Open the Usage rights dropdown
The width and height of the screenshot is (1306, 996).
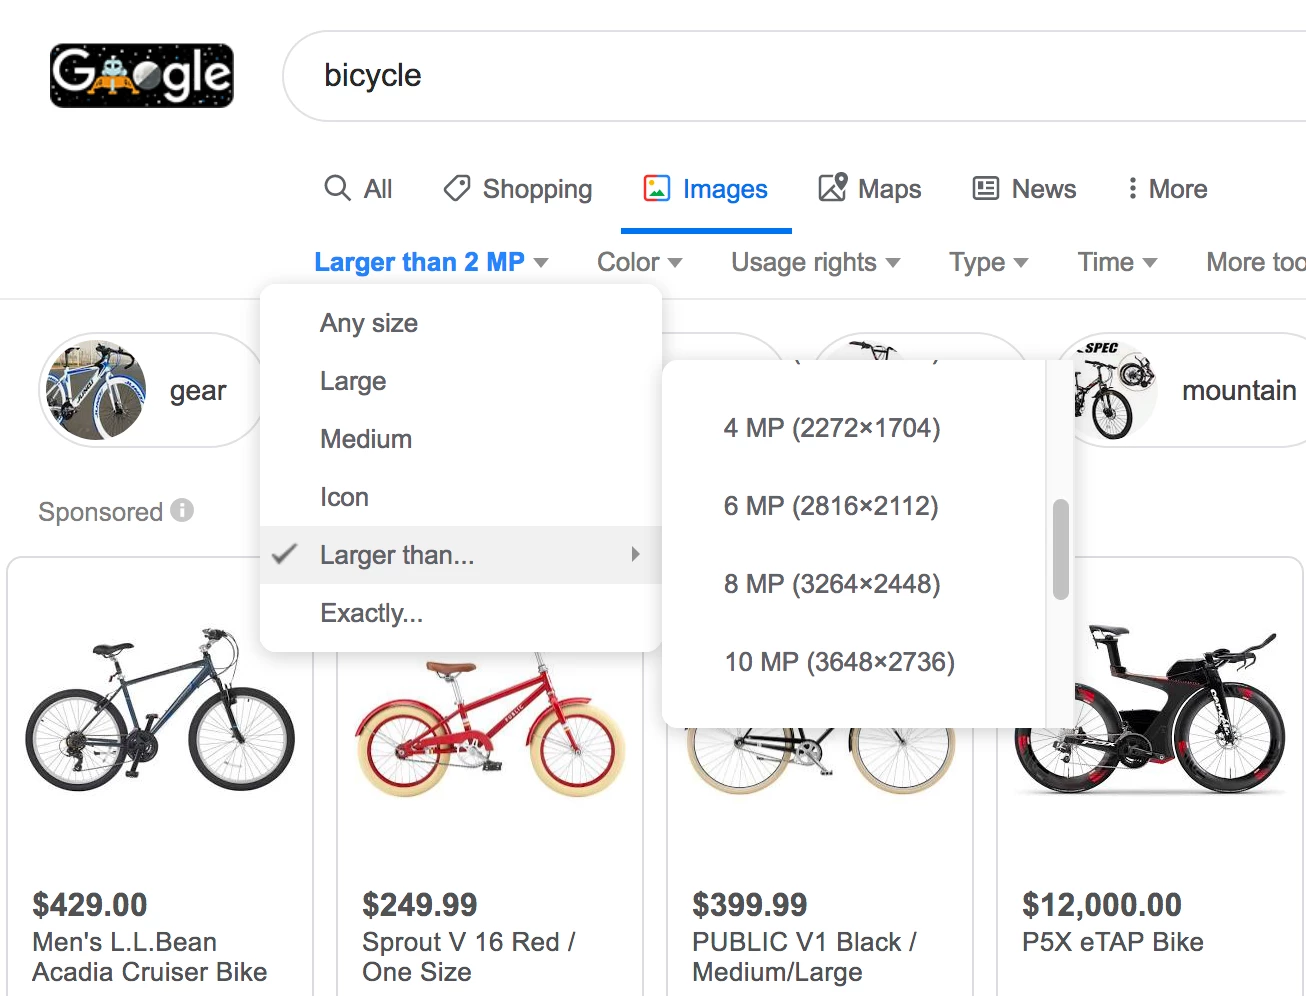tap(815, 262)
